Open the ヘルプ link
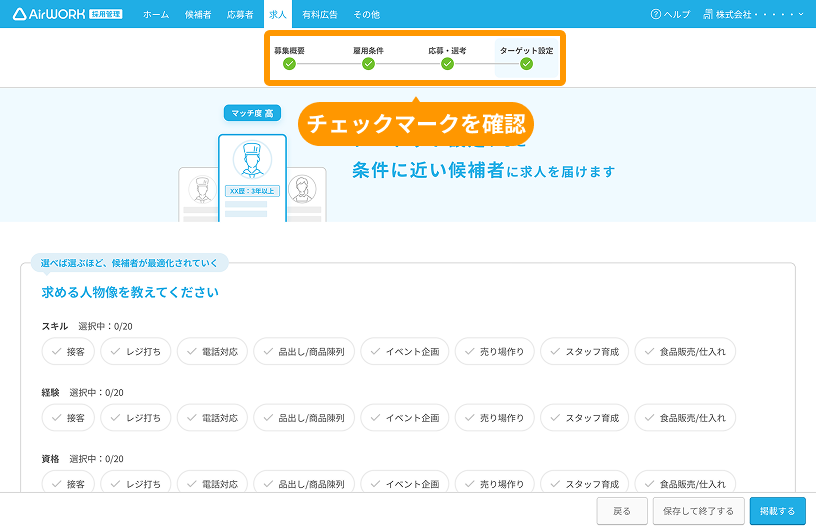Viewport: 816px width, 531px height. (x=670, y=14)
